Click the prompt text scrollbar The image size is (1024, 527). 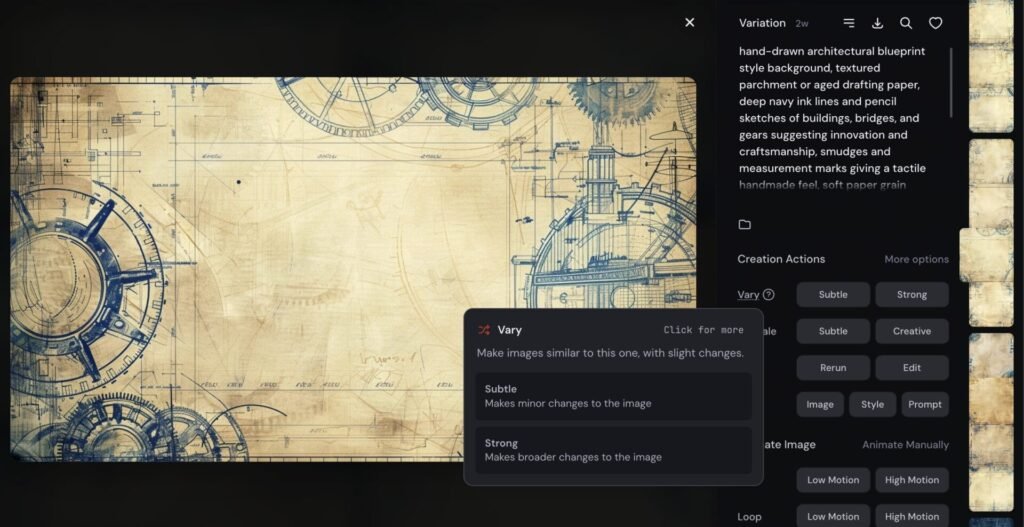point(950,82)
